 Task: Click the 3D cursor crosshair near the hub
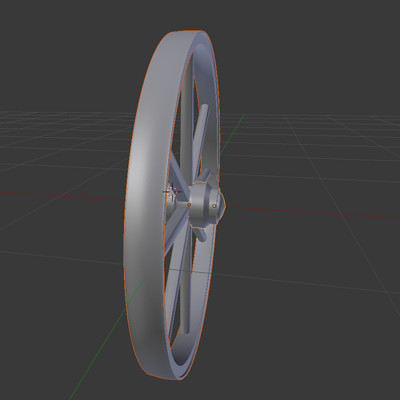pos(172,192)
